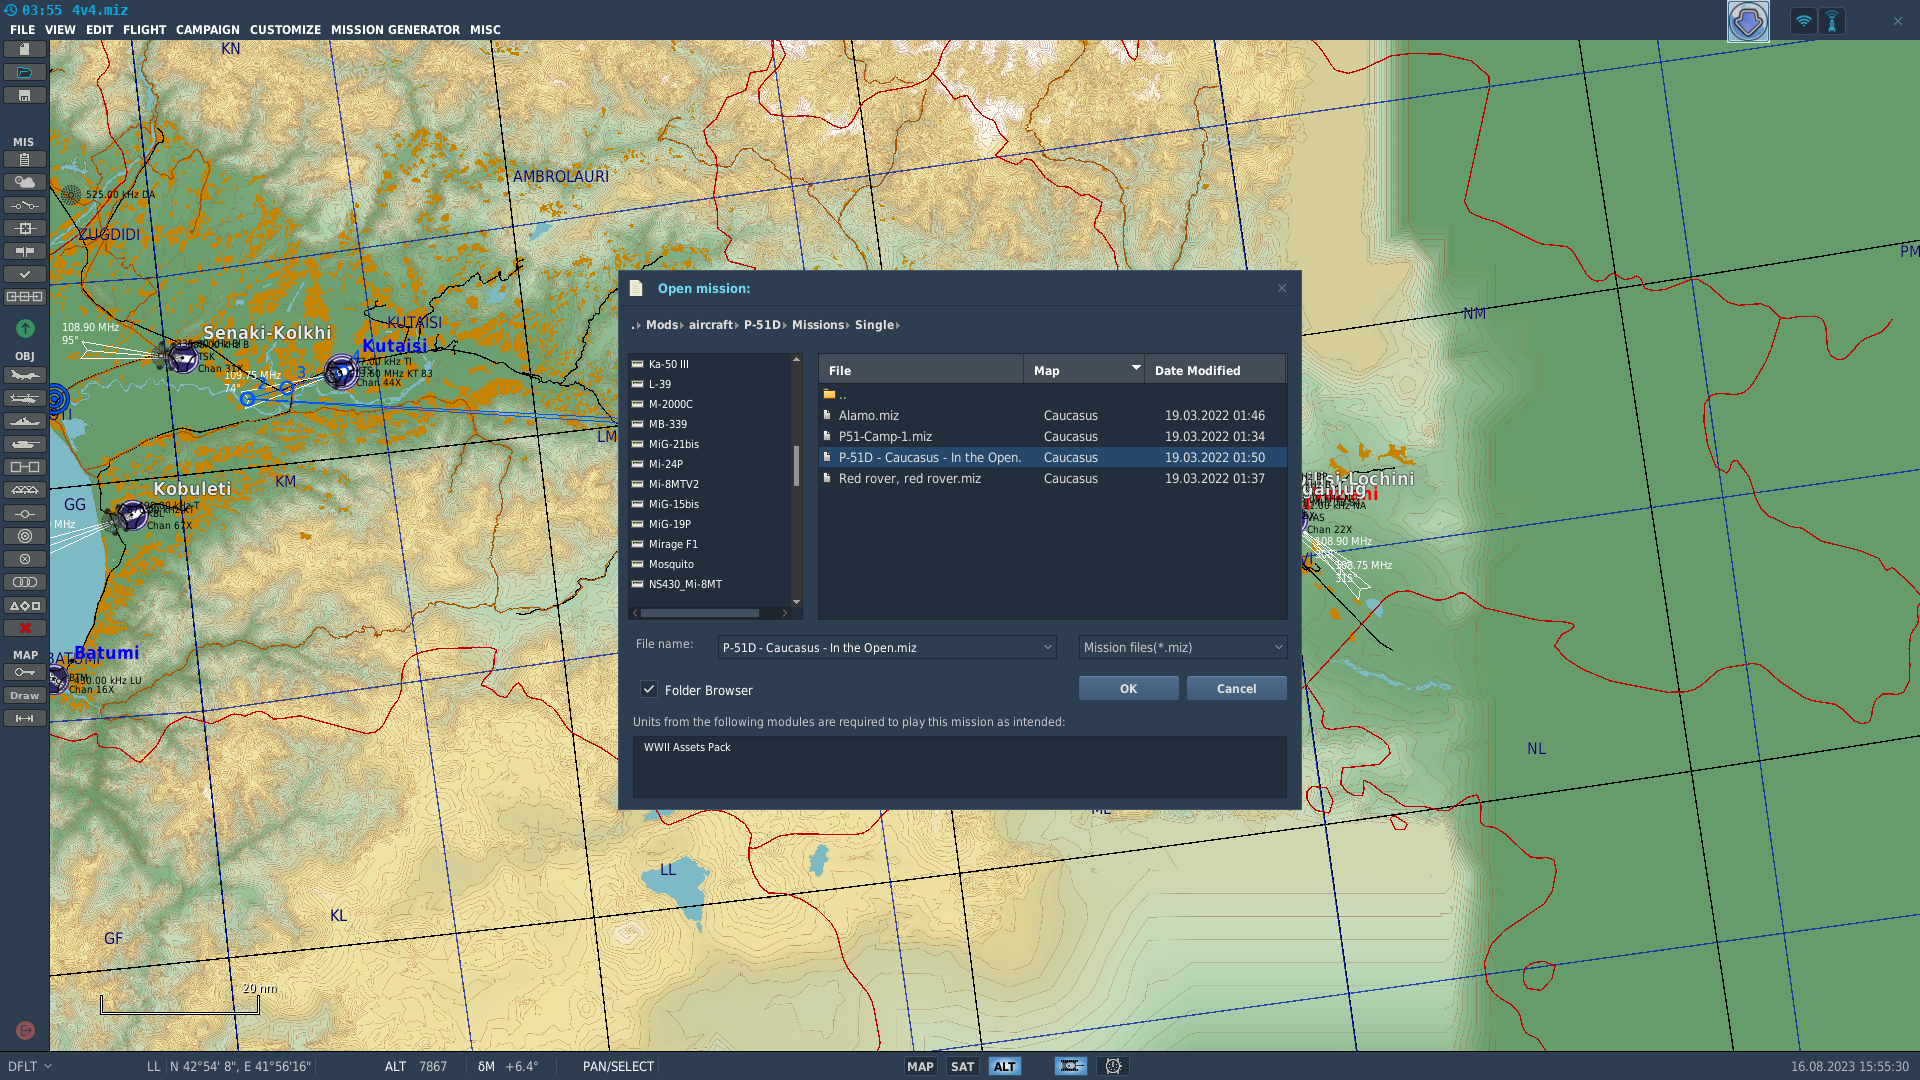Click the Mods breadcrumb path segment
This screenshot has width=1920, height=1080.
(661, 325)
